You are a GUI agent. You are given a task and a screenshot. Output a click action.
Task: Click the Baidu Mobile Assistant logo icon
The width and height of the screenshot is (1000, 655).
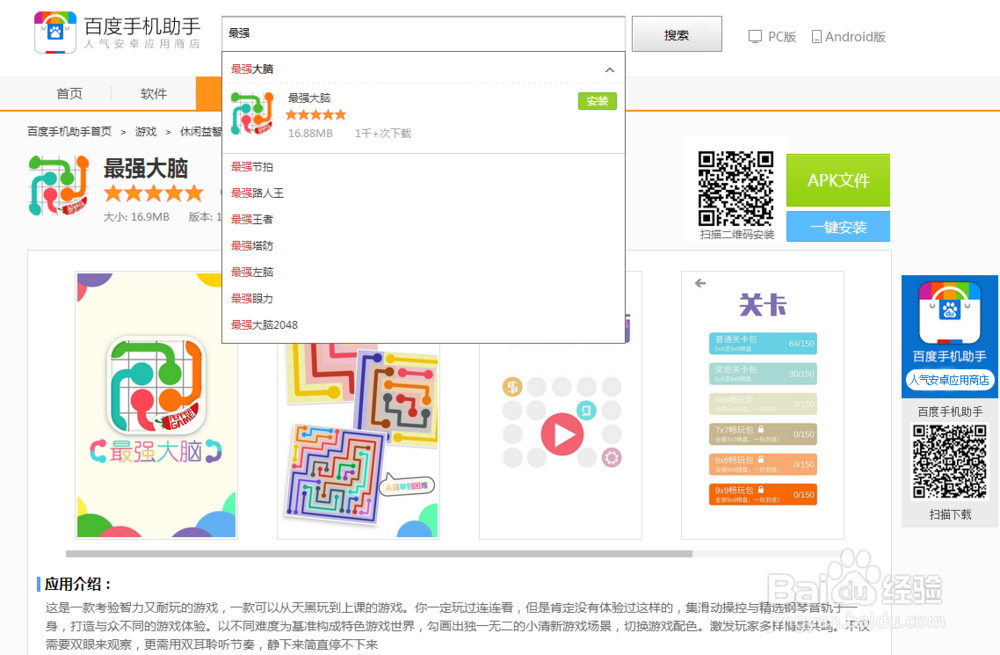click(x=55, y=32)
